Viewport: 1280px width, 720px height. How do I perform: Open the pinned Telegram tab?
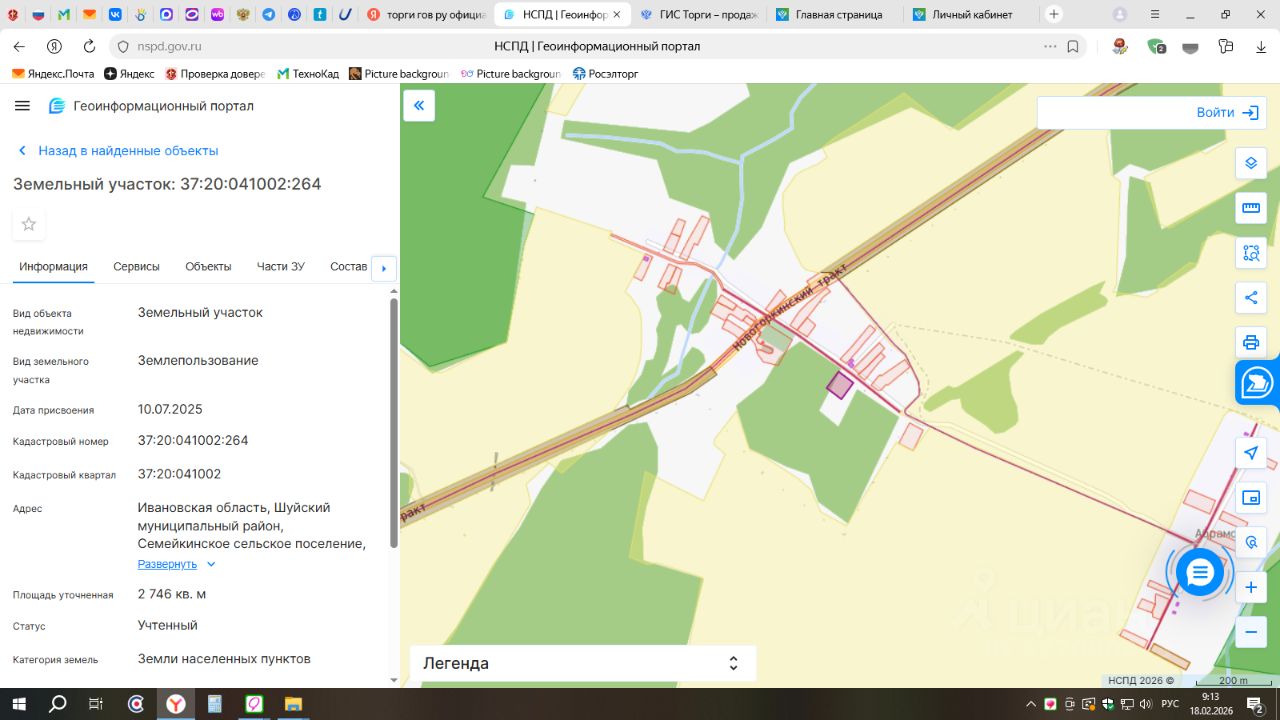pos(269,15)
